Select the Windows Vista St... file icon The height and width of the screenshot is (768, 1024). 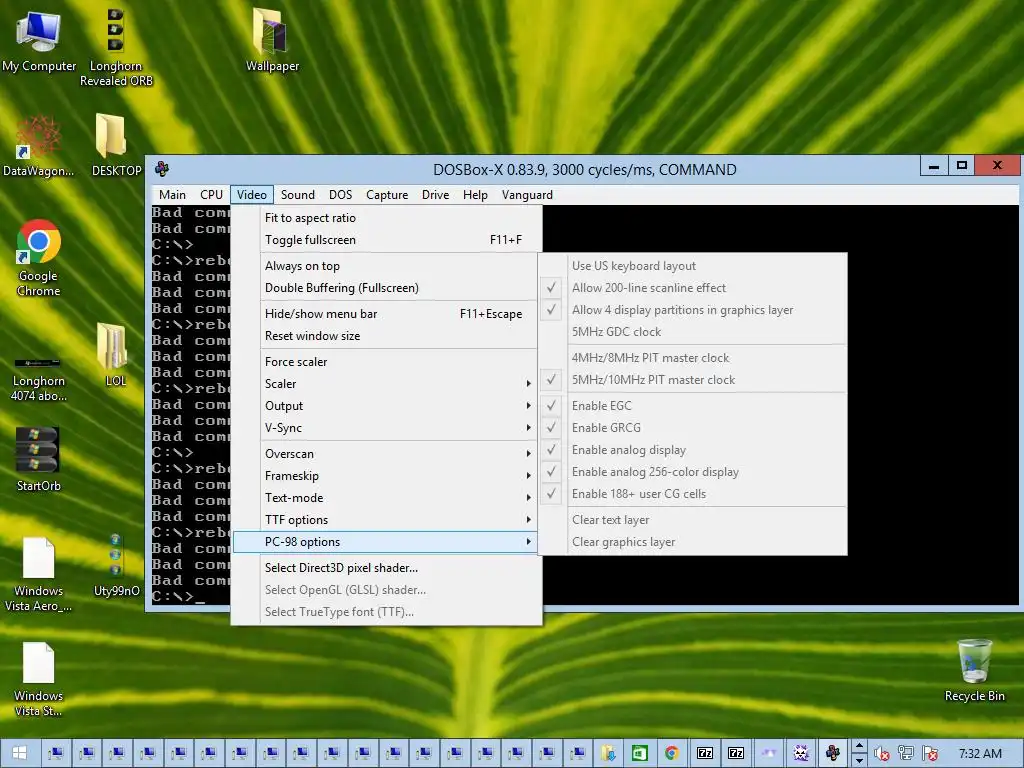[39, 680]
